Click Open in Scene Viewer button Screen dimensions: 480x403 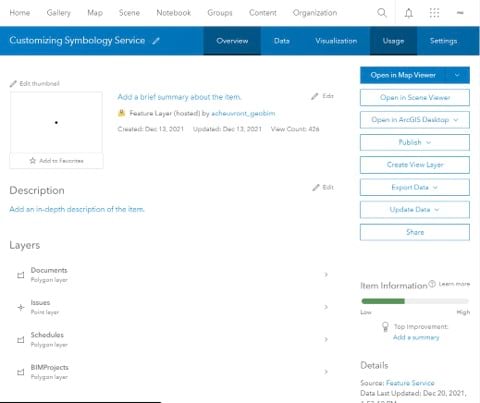pos(415,97)
